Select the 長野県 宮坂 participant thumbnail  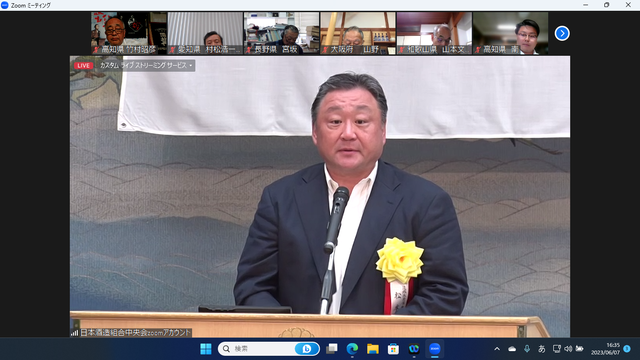click(282, 33)
